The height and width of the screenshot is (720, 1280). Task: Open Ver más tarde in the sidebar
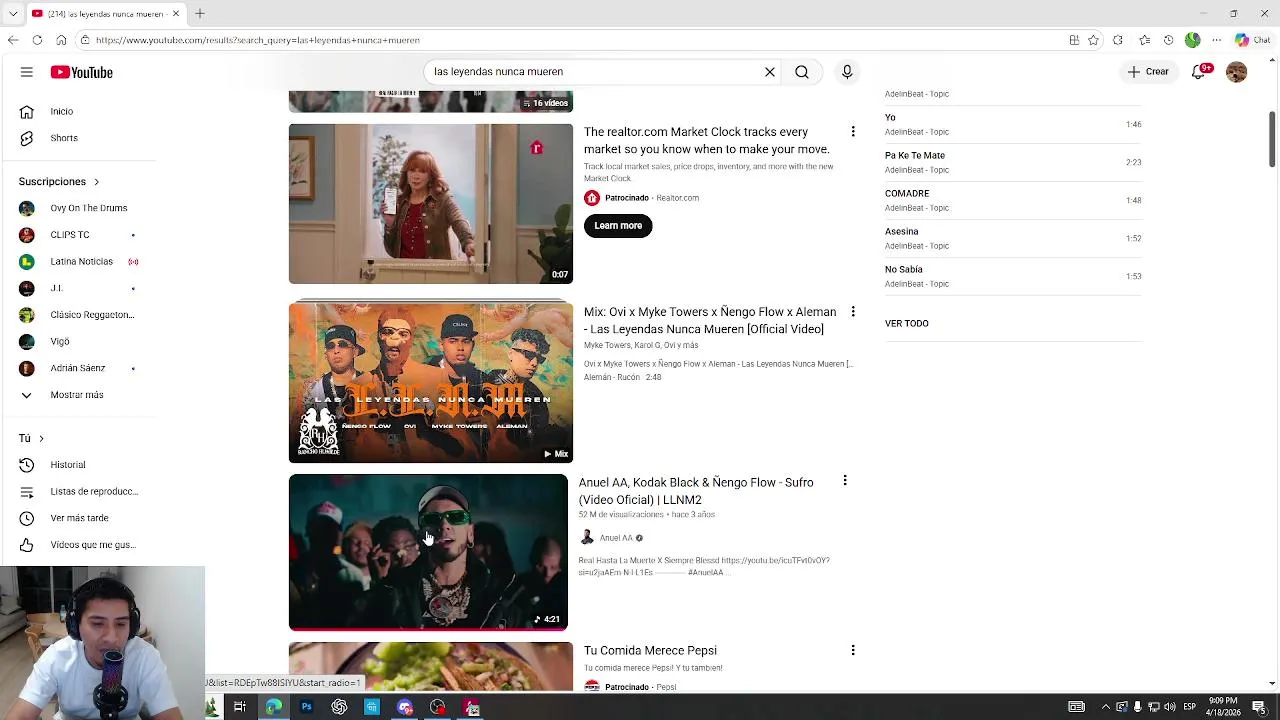pos(78,518)
